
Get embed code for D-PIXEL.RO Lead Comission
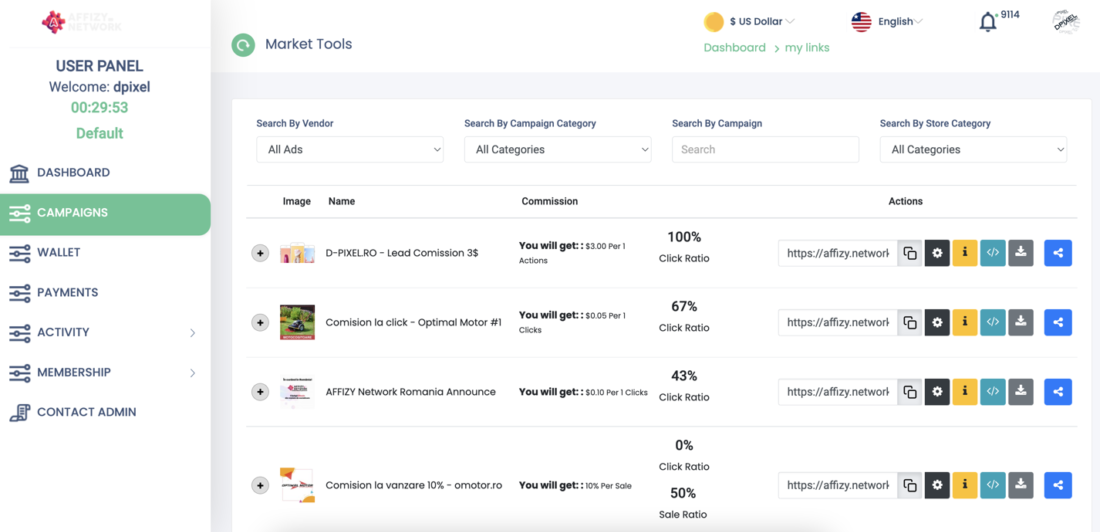click(993, 253)
